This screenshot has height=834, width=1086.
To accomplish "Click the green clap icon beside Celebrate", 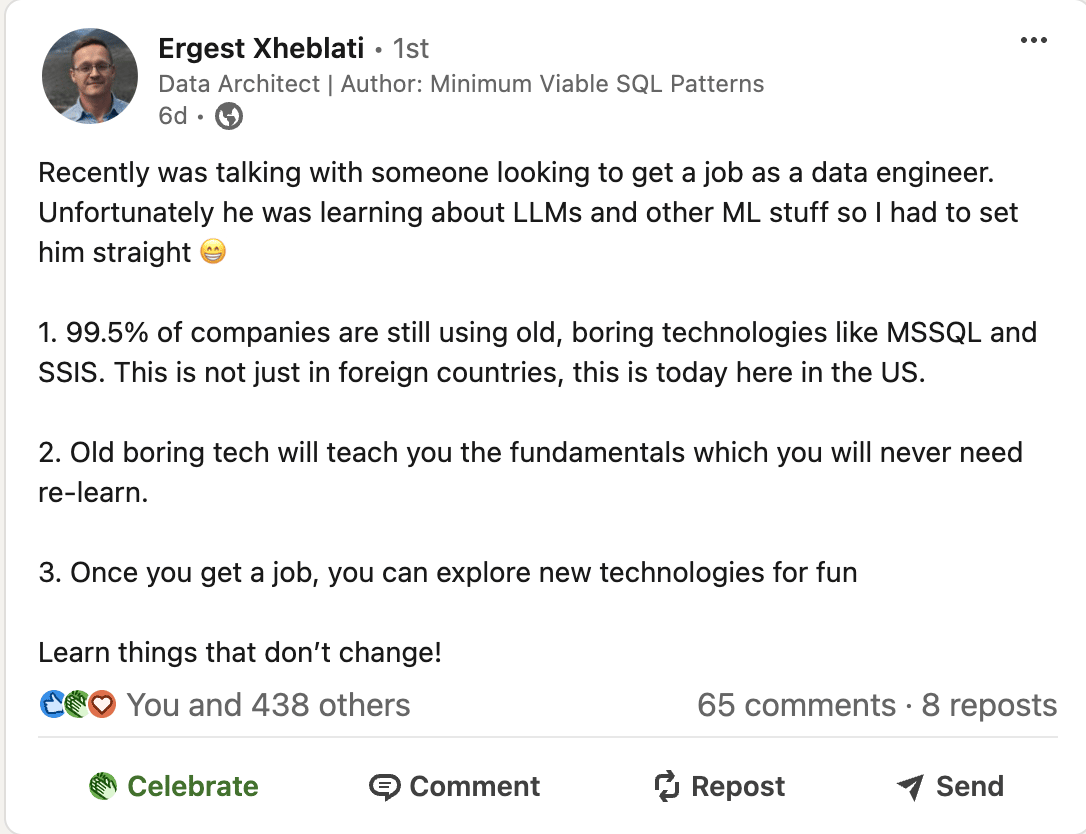I will (x=103, y=786).
